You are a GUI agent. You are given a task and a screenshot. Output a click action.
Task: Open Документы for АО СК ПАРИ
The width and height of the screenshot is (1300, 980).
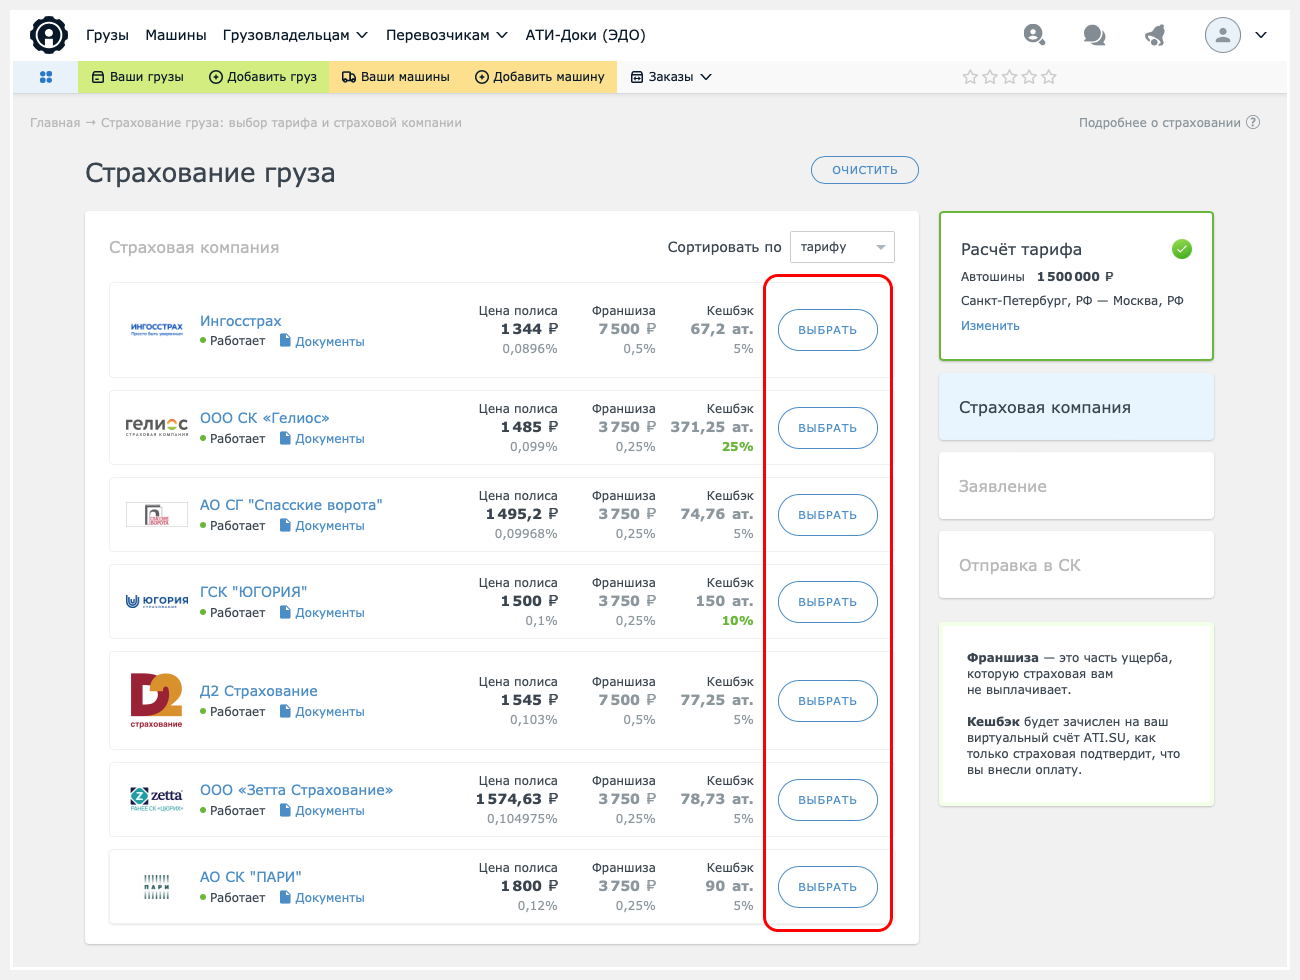coord(321,897)
